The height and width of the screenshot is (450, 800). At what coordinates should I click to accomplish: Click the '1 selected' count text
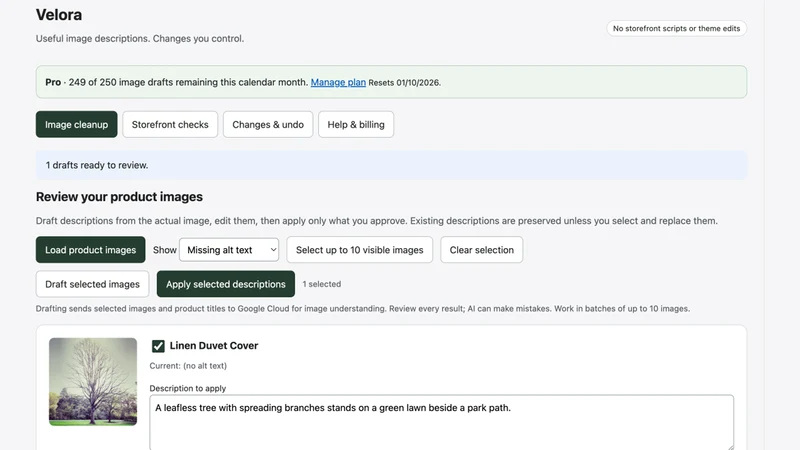click(x=322, y=284)
